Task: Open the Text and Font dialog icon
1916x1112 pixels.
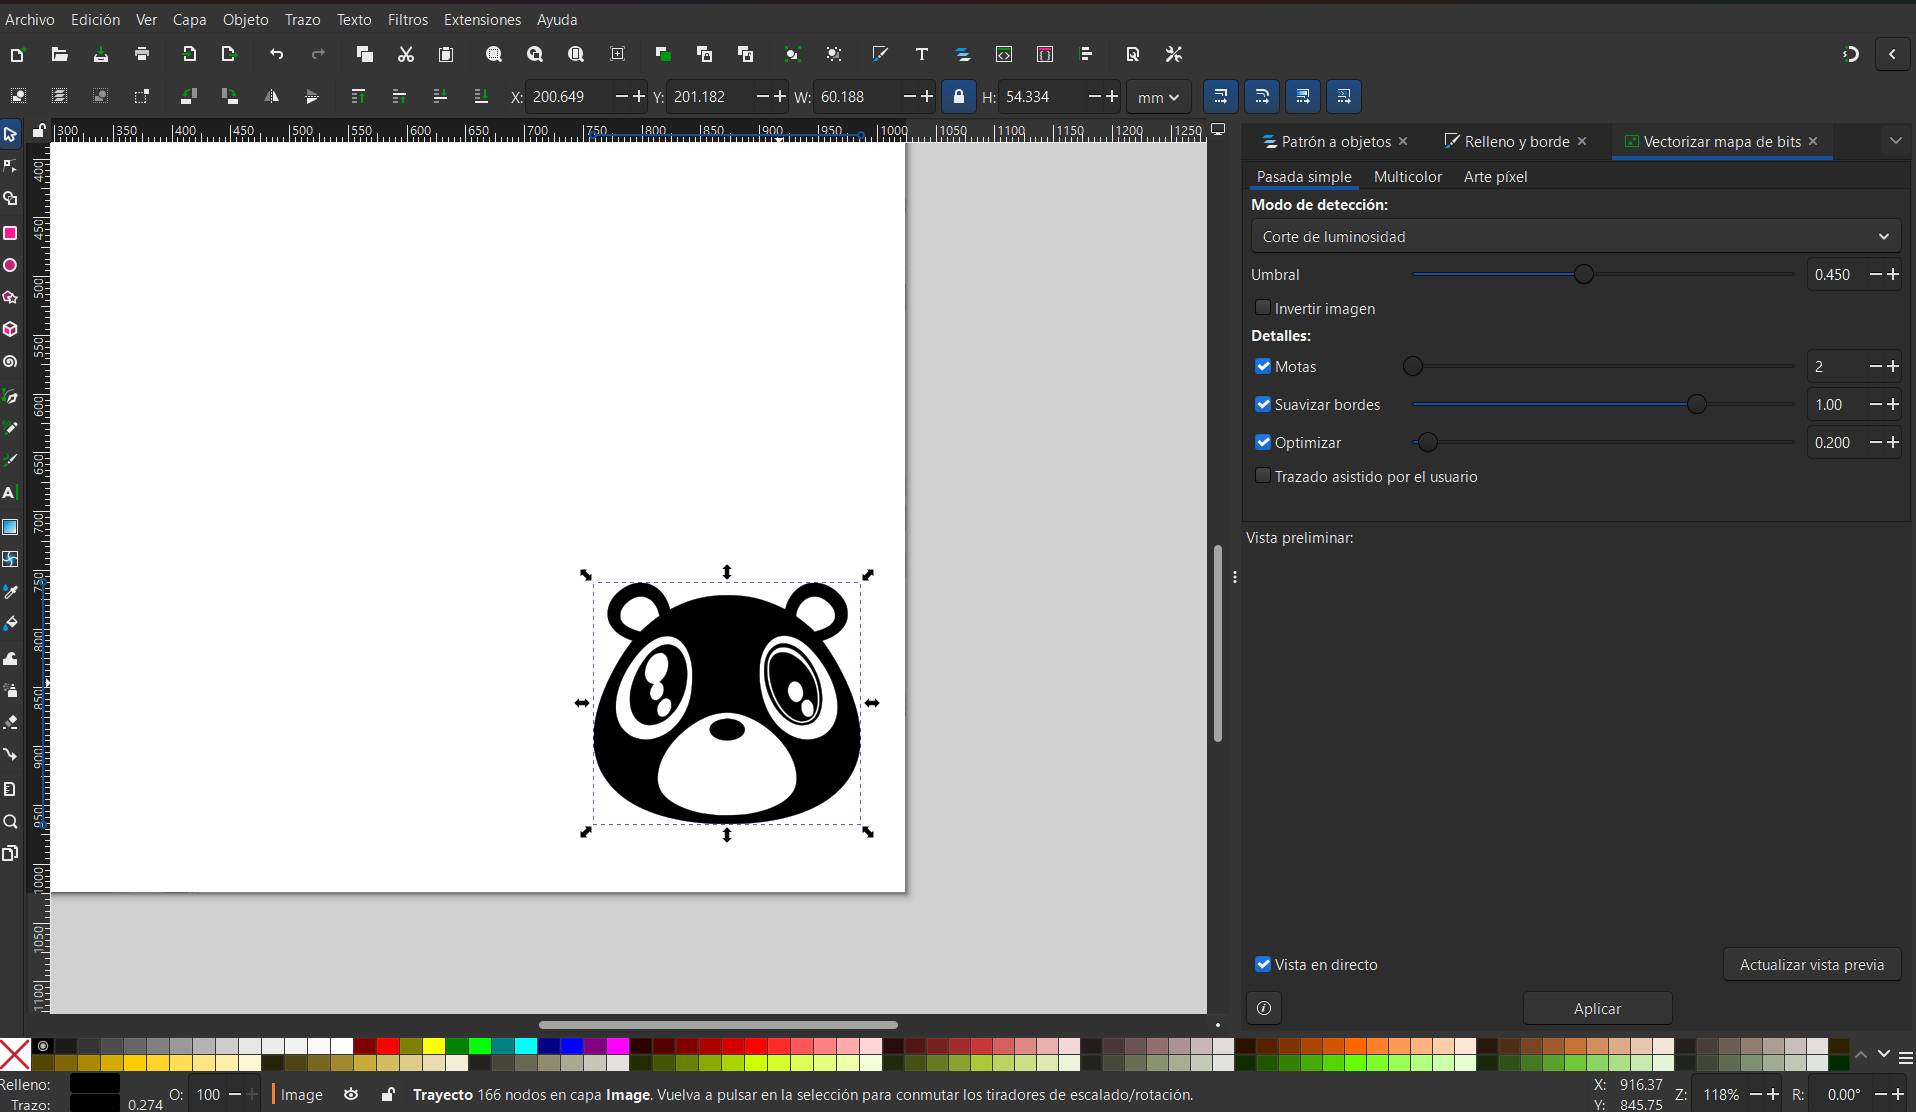Action: [x=922, y=55]
